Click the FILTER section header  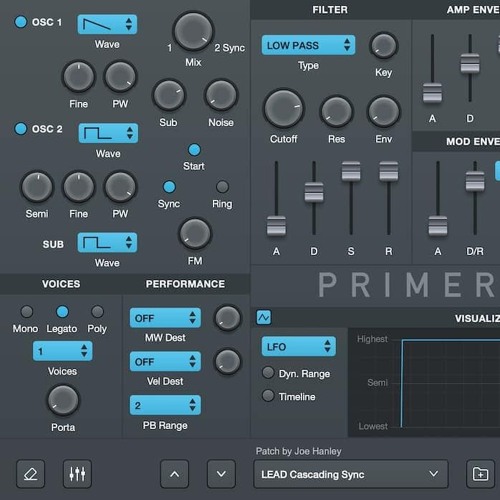click(x=330, y=10)
